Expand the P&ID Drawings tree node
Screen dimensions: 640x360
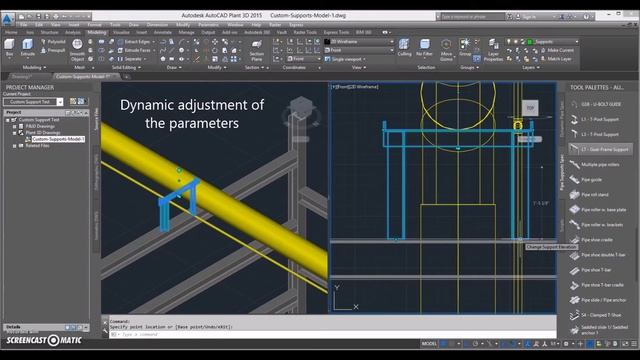click(x=14, y=127)
